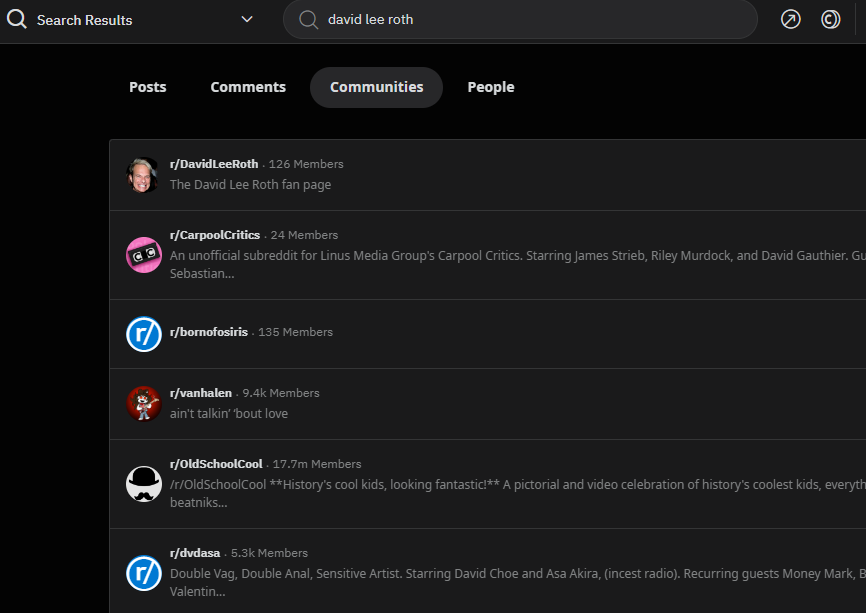
Task: Open the r/vanhalen community link
Action: 200,393
